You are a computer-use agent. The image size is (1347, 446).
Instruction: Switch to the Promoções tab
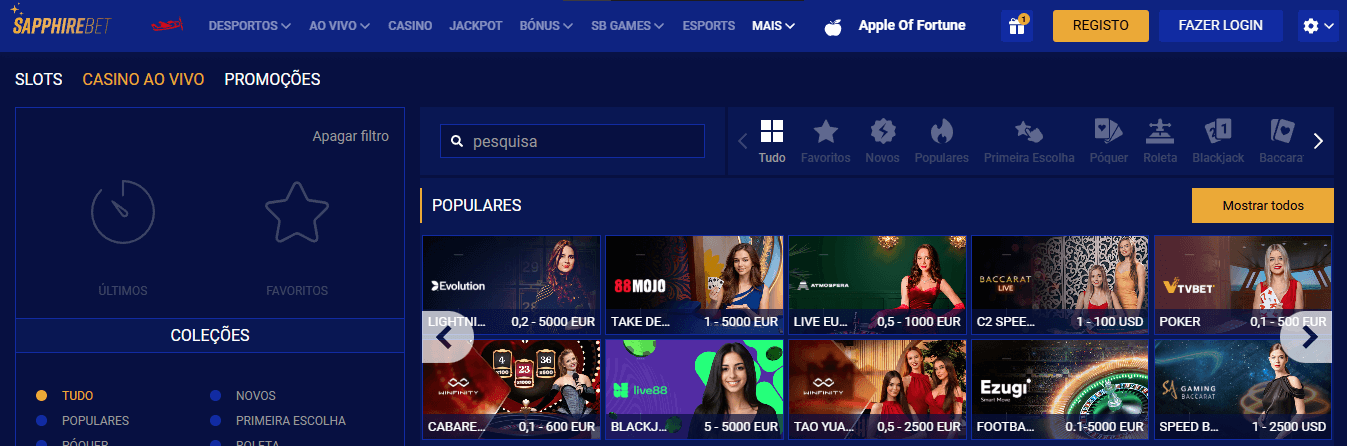[272, 79]
